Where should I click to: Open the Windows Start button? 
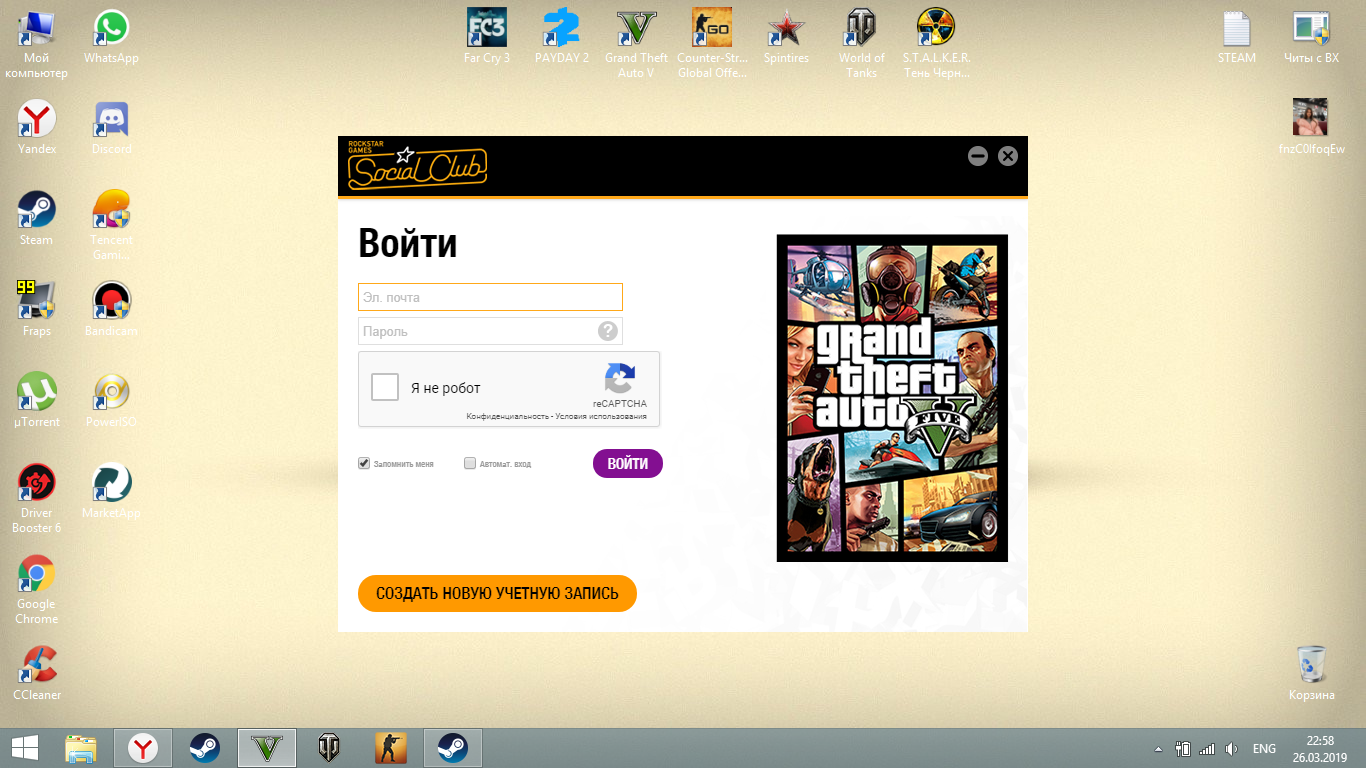(24, 747)
